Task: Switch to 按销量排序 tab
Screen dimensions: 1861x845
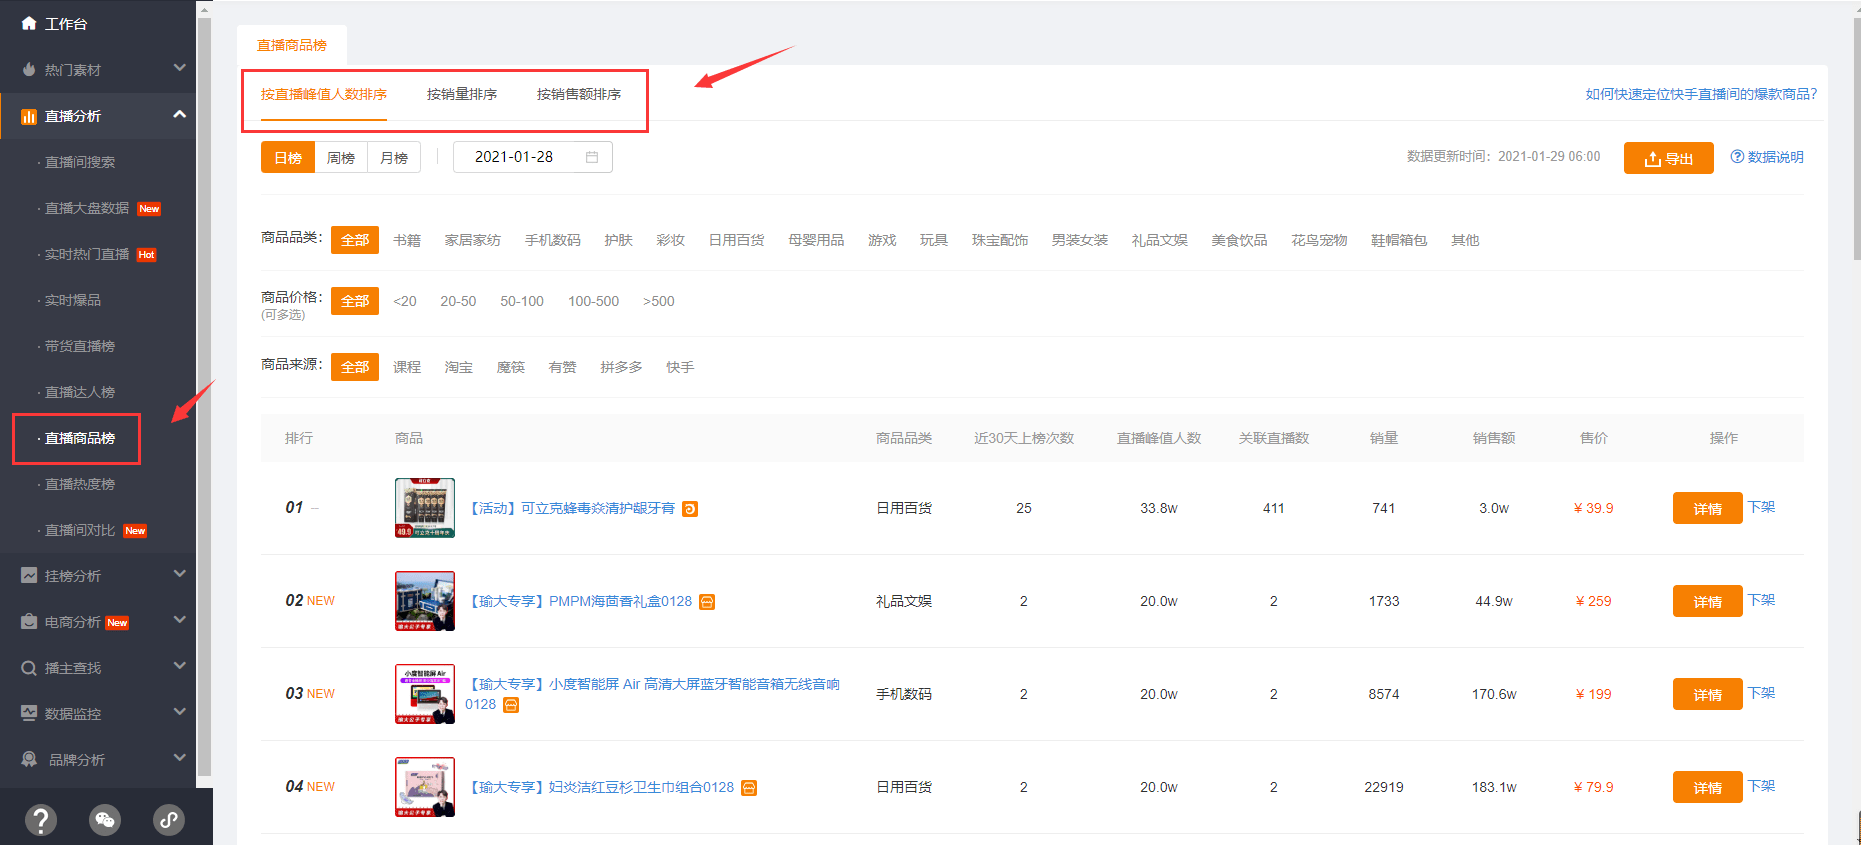Action: coord(461,94)
